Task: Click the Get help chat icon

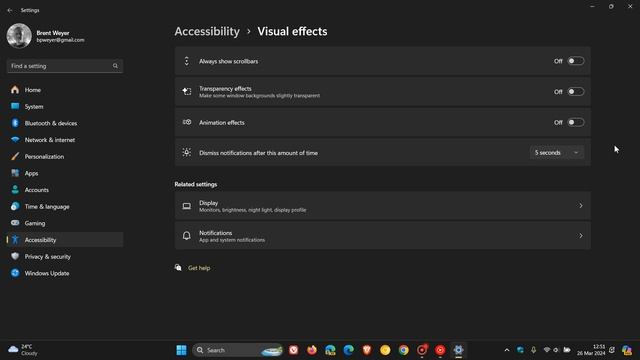Action: click(x=178, y=268)
